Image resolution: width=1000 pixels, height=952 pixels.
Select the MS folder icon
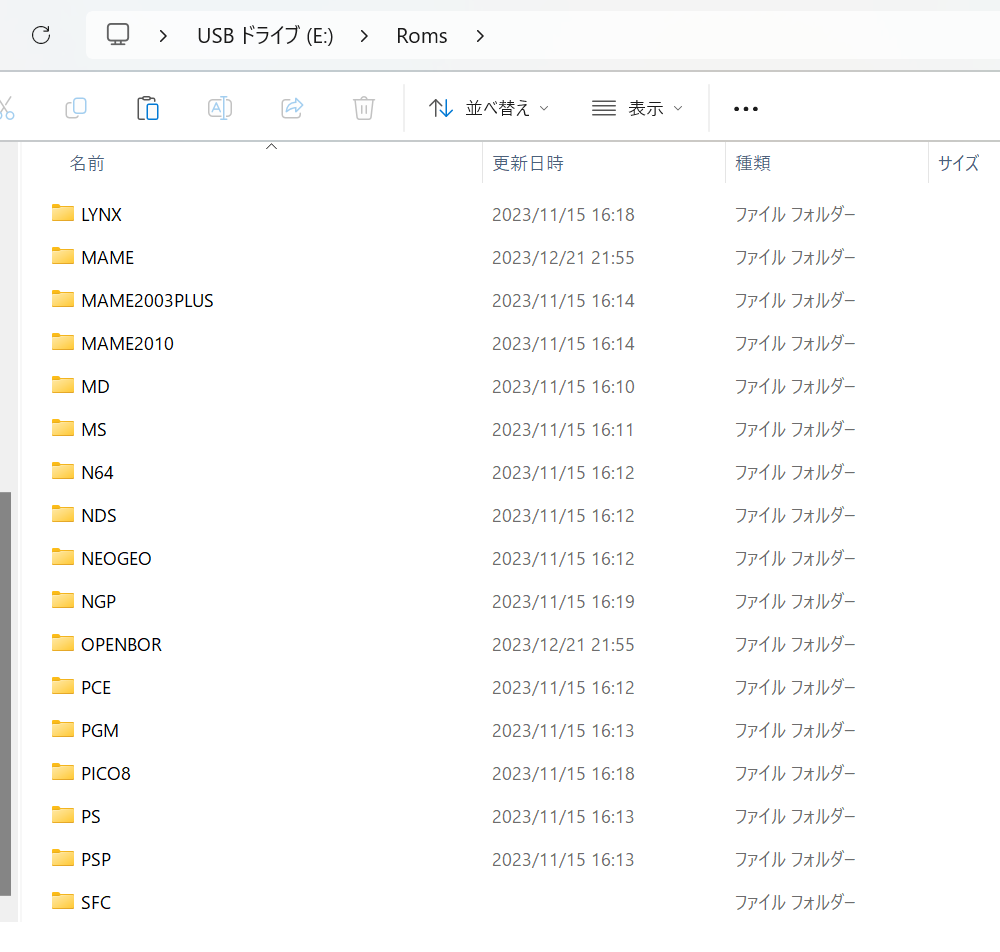pos(62,427)
